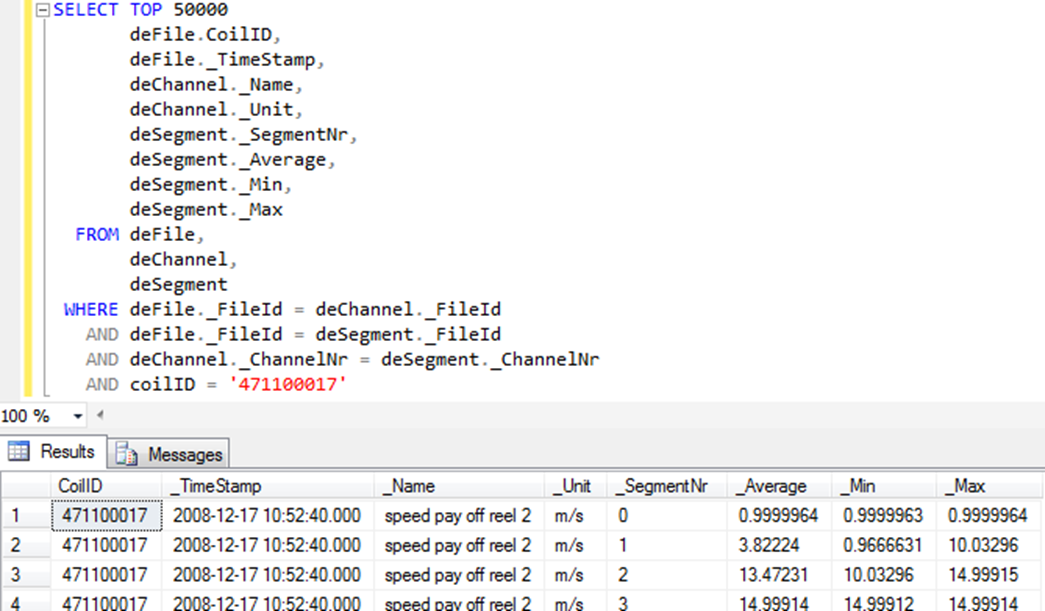Select the _SegmentNr column header
This screenshot has height=611, width=1045.
pos(667,486)
